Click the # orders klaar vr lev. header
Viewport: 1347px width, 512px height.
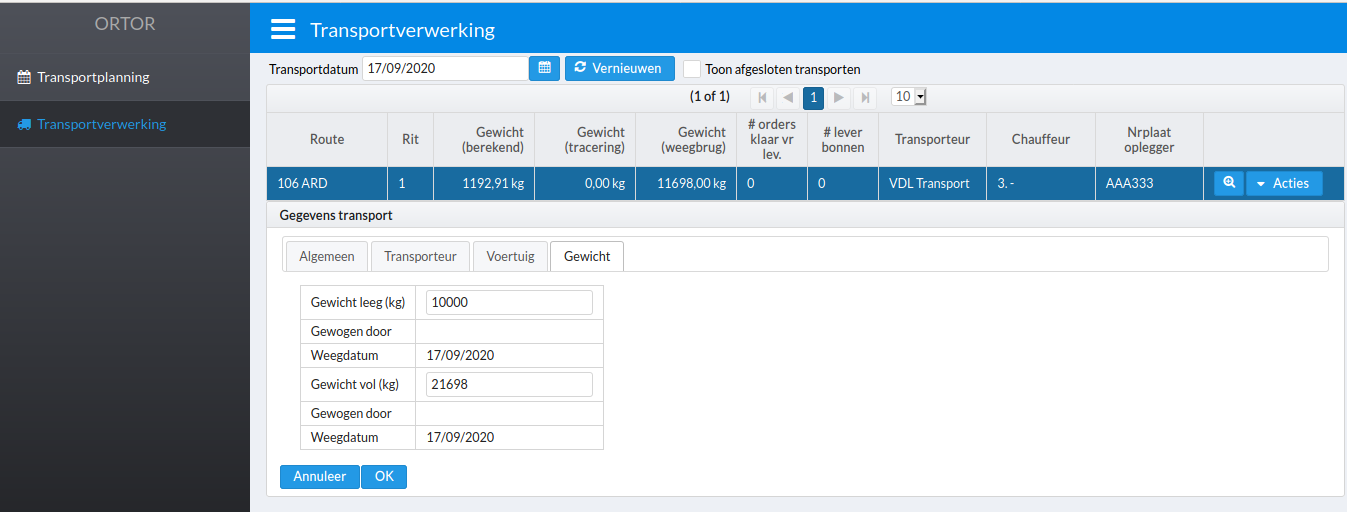772,139
